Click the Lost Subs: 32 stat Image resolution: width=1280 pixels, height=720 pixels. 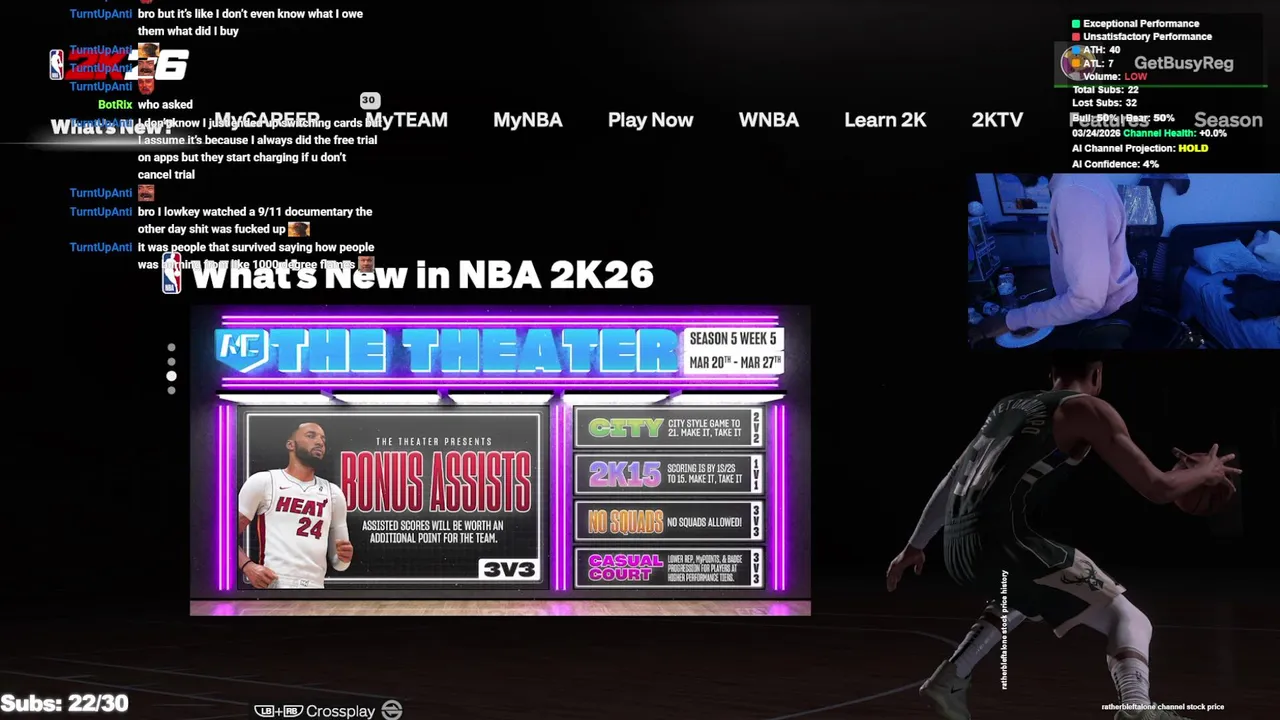pos(1104,103)
